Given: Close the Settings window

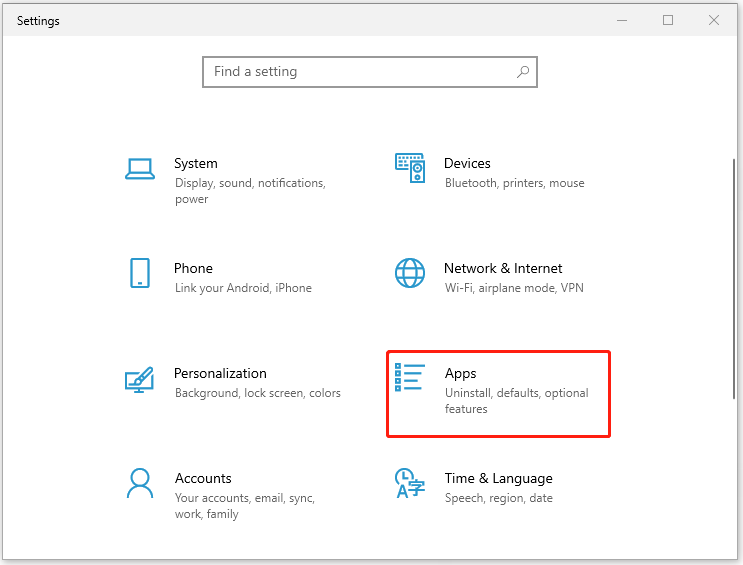Looking at the screenshot, I should click(x=714, y=20).
